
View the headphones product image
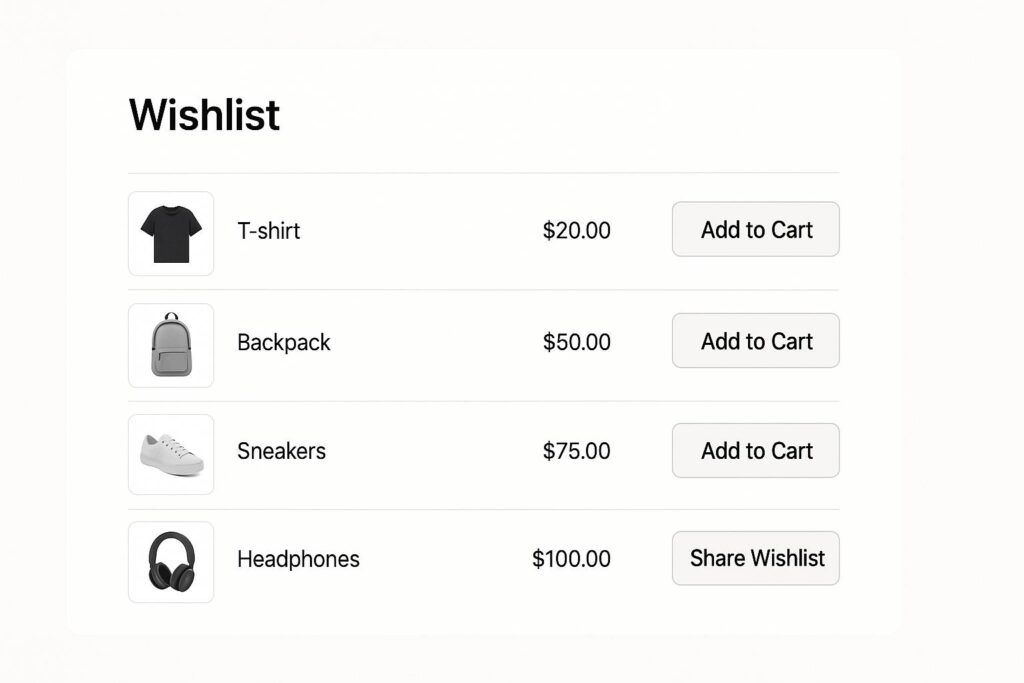pos(171,562)
